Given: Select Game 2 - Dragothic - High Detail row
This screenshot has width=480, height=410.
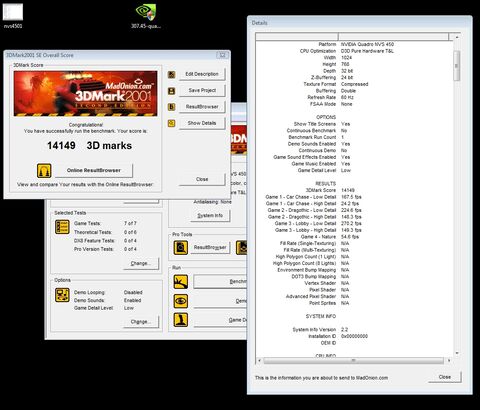Looking at the screenshot, I should (x=354, y=217).
